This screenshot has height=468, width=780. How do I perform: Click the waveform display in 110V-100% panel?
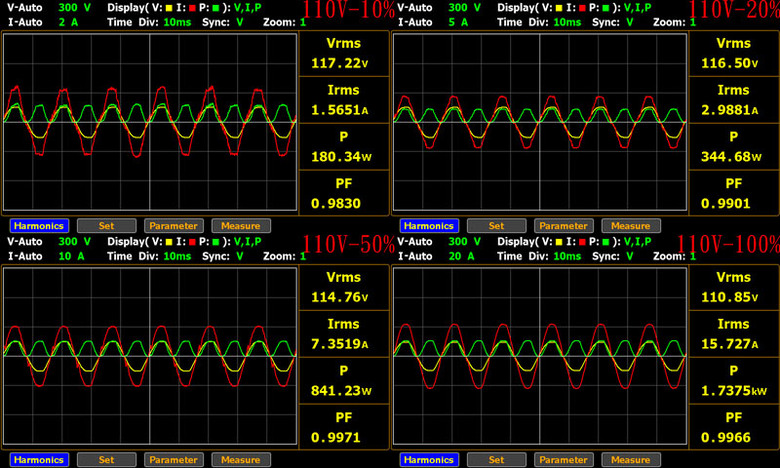[540, 356]
